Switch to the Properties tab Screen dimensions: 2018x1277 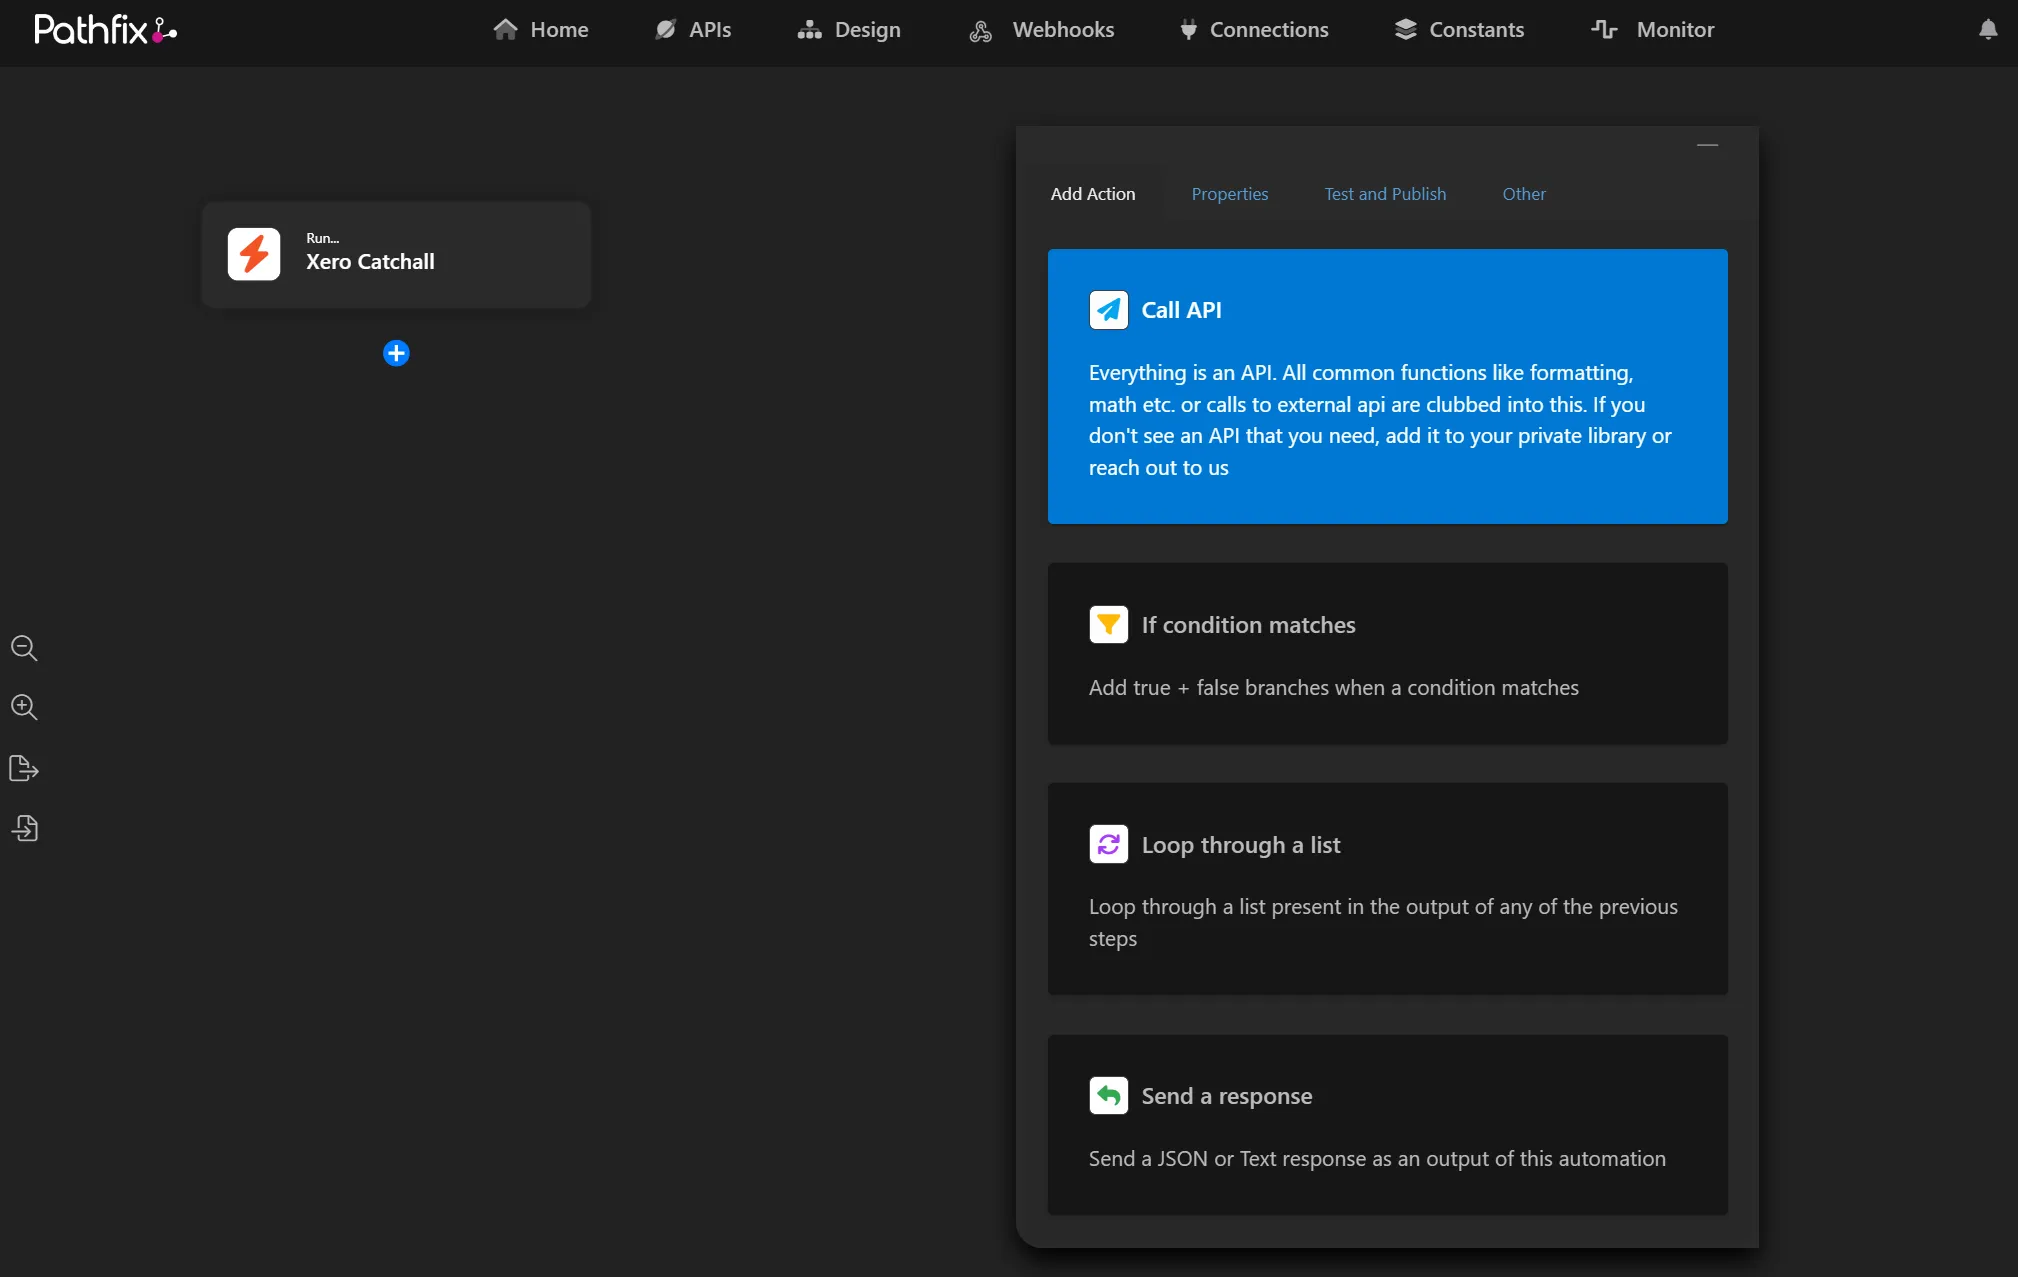(x=1229, y=194)
